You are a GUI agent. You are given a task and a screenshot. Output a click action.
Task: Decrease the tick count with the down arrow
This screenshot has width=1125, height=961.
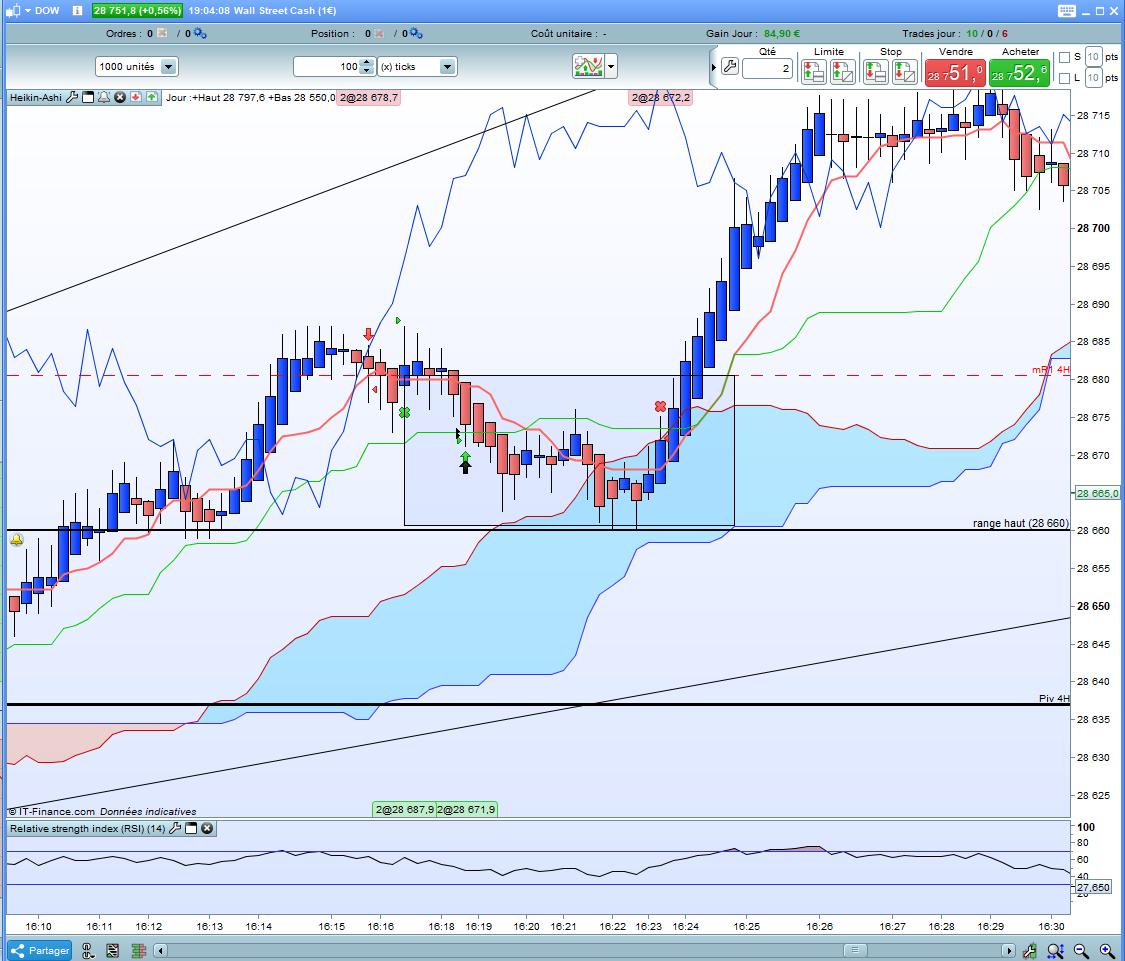367,71
